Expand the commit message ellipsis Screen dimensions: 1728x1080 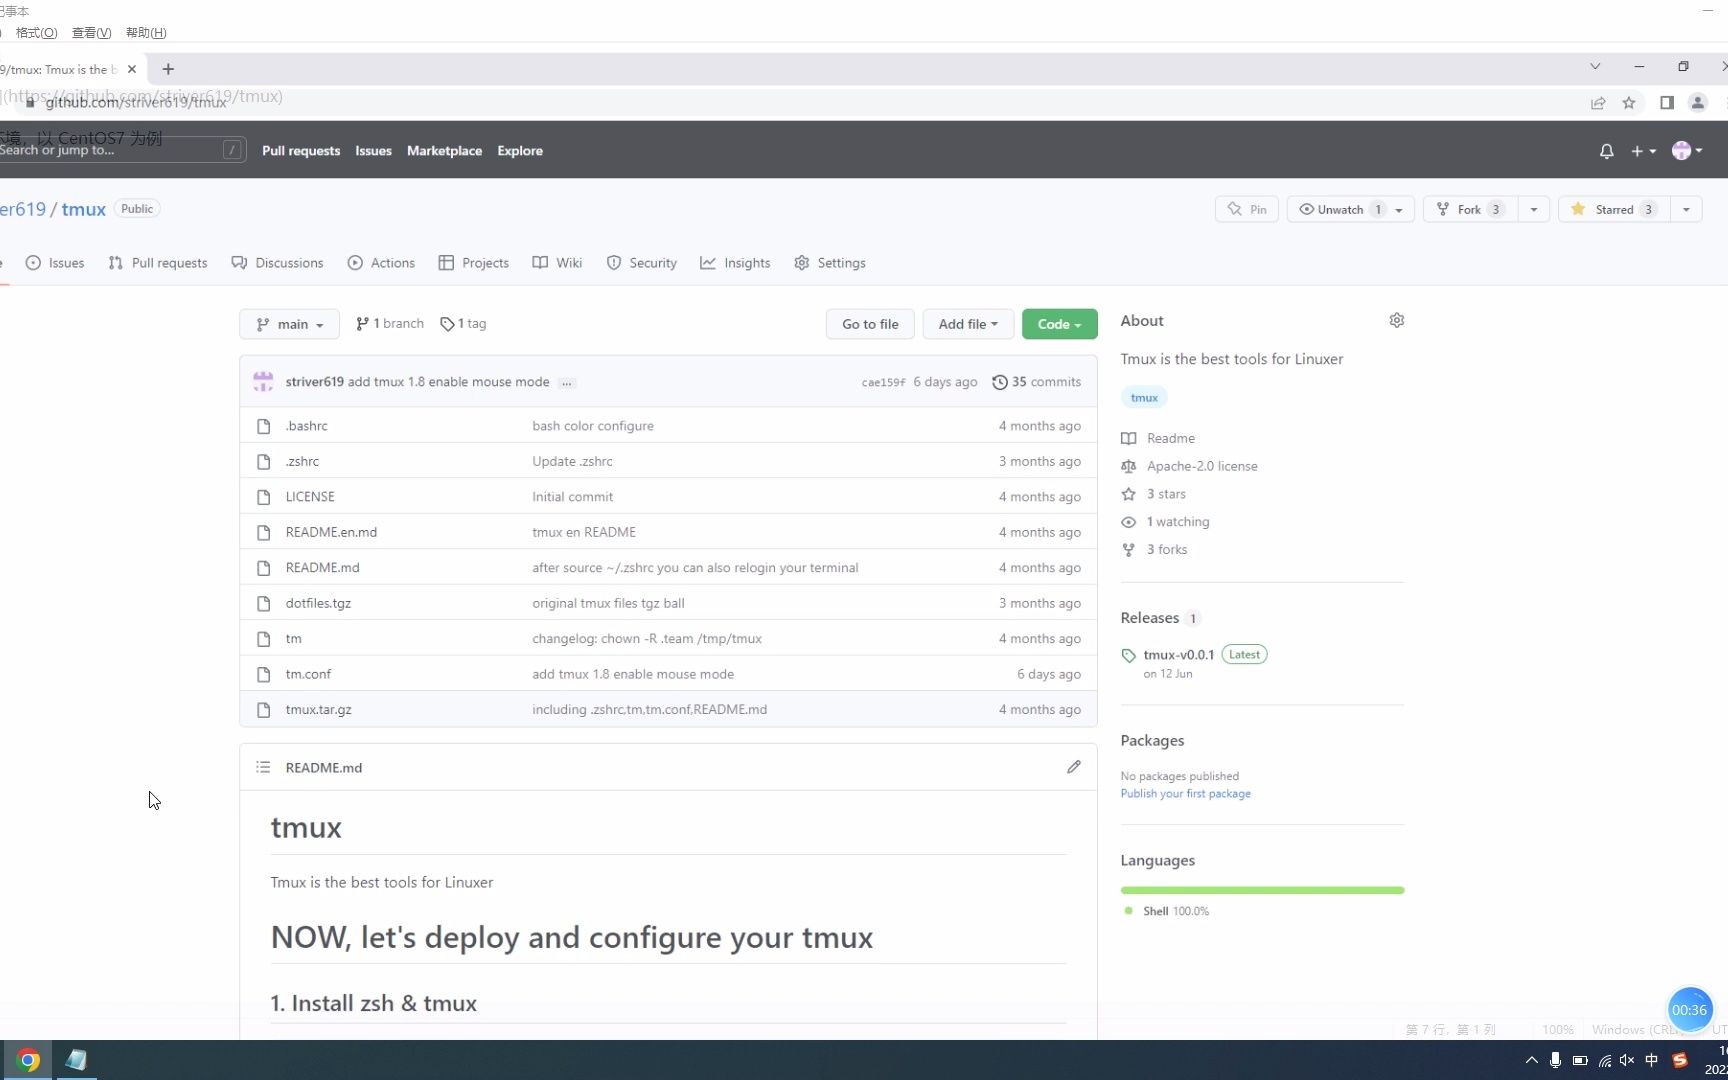(x=567, y=382)
